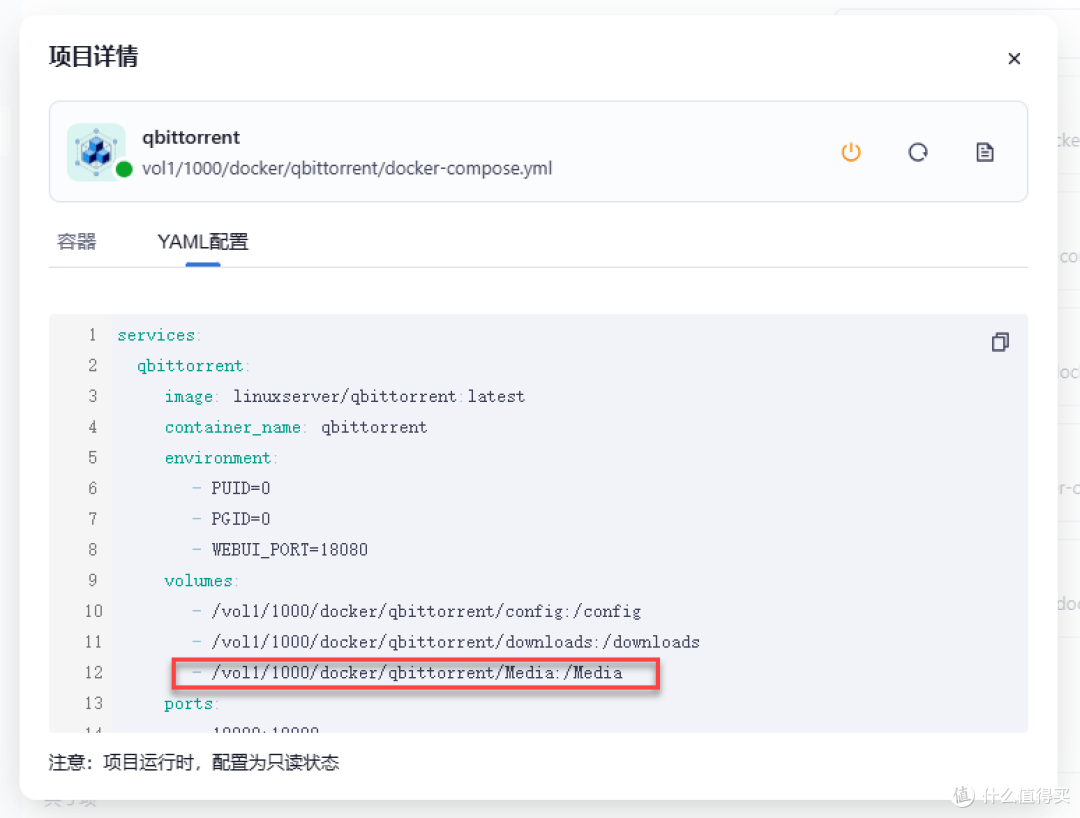Click the PUID=0 environment entry
Viewport: 1080px width, 818px height.
point(240,488)
